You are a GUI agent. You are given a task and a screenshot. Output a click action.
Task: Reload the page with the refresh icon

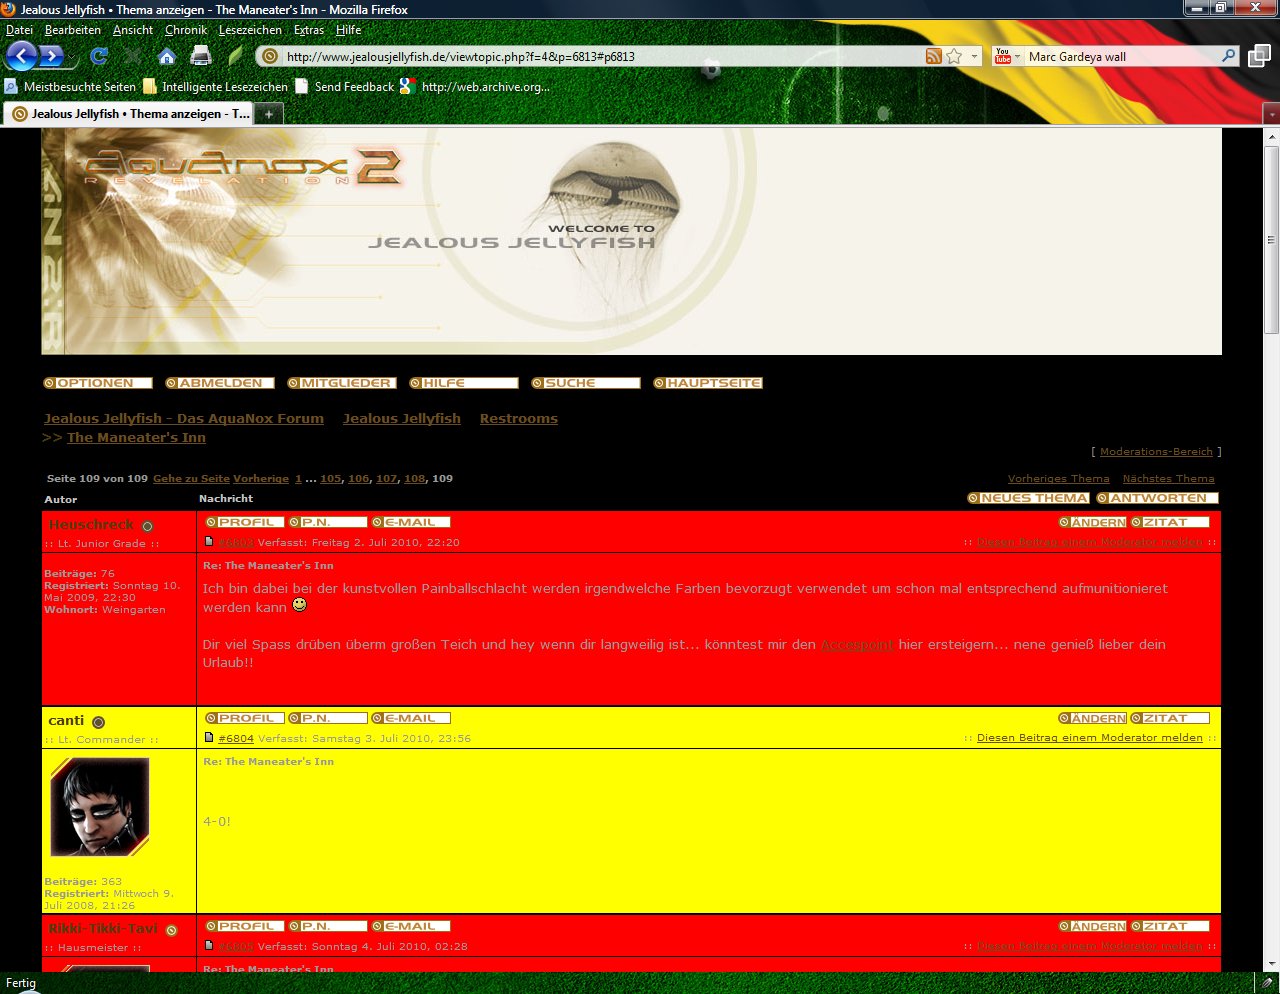tap(98, 56)
